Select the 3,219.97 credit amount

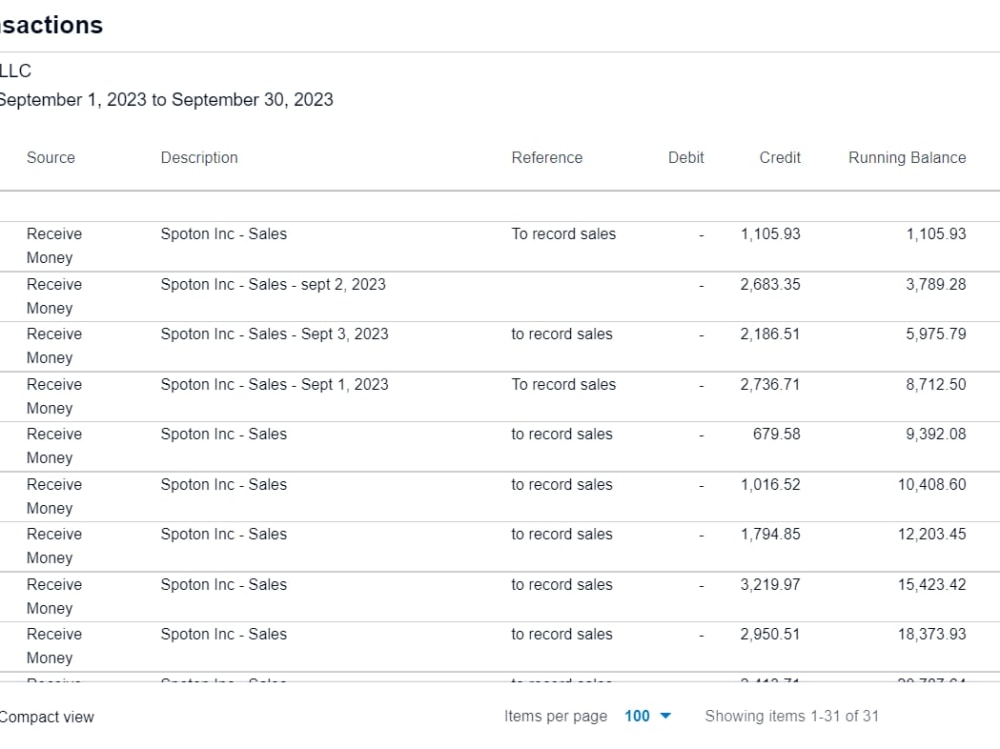770,584
